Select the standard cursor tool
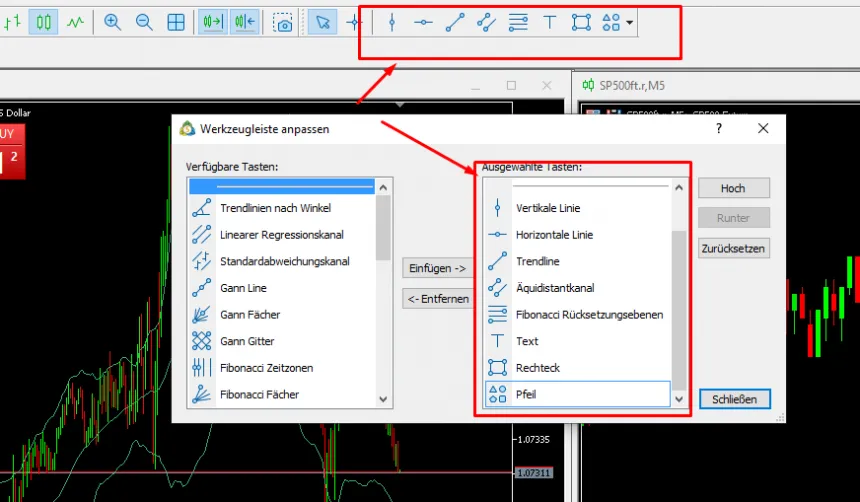Image resolution: width=860 pixels, height=502 pixels. click(322, 22)
